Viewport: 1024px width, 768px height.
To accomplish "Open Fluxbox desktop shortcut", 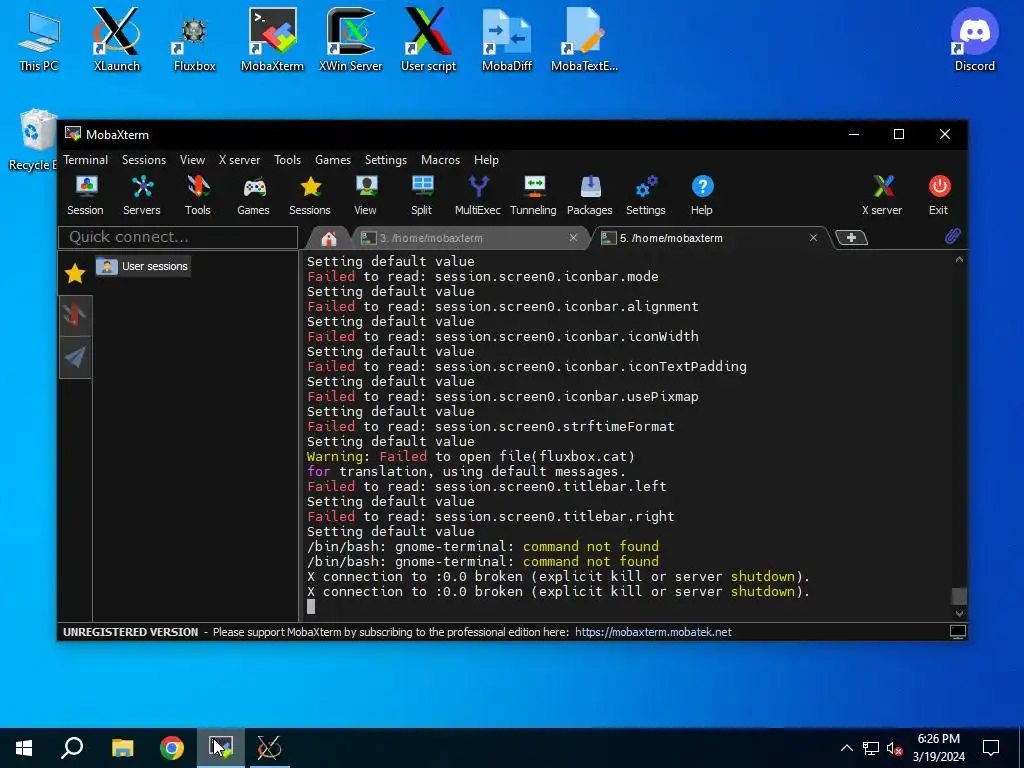I will [195, 39].
